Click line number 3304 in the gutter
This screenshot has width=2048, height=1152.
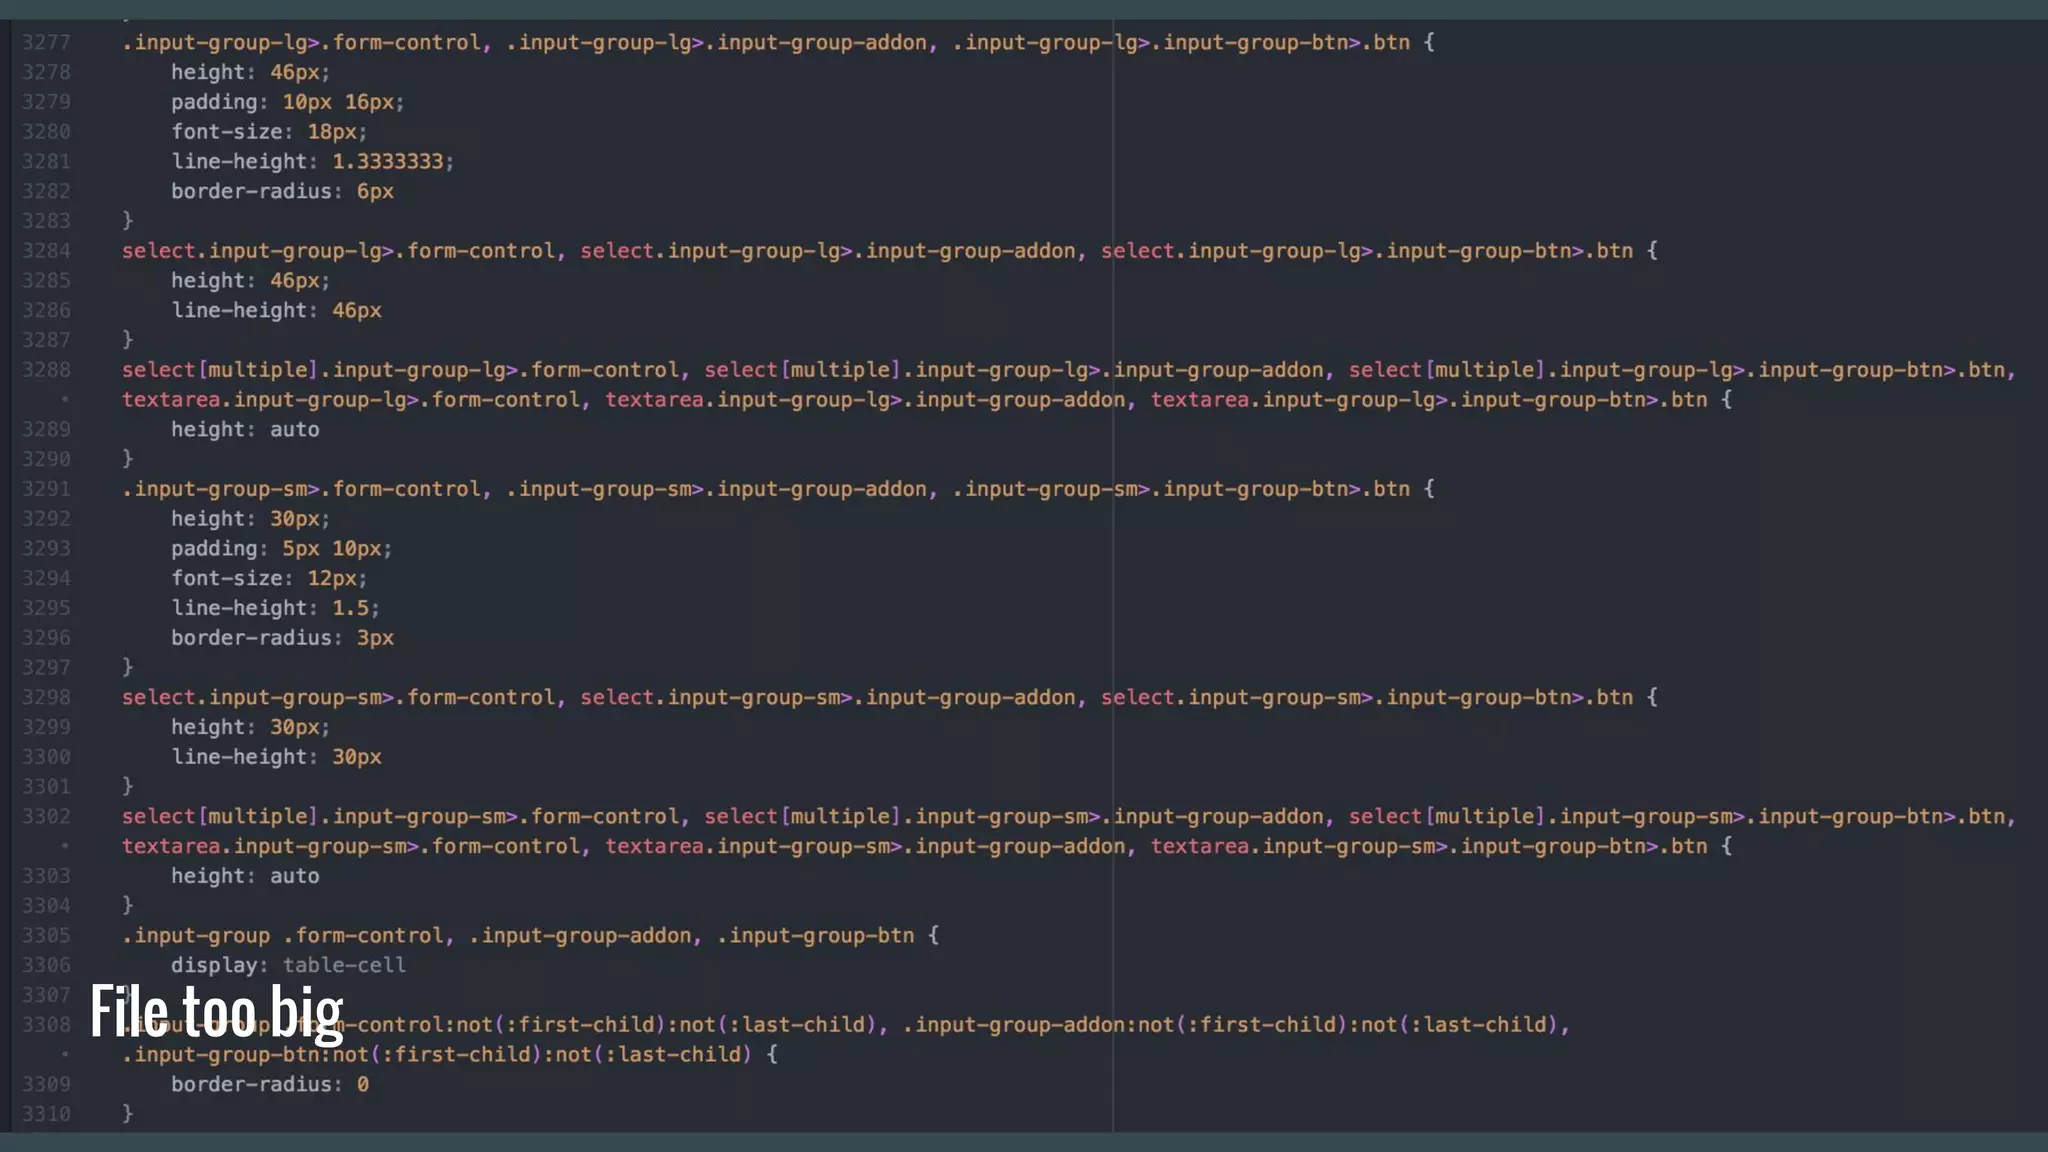click(x=47, y=905)
